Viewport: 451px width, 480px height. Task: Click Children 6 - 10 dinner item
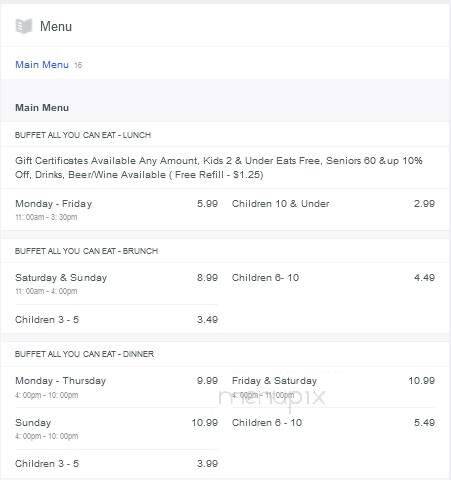pyautogui.click(x=333, y=423)
